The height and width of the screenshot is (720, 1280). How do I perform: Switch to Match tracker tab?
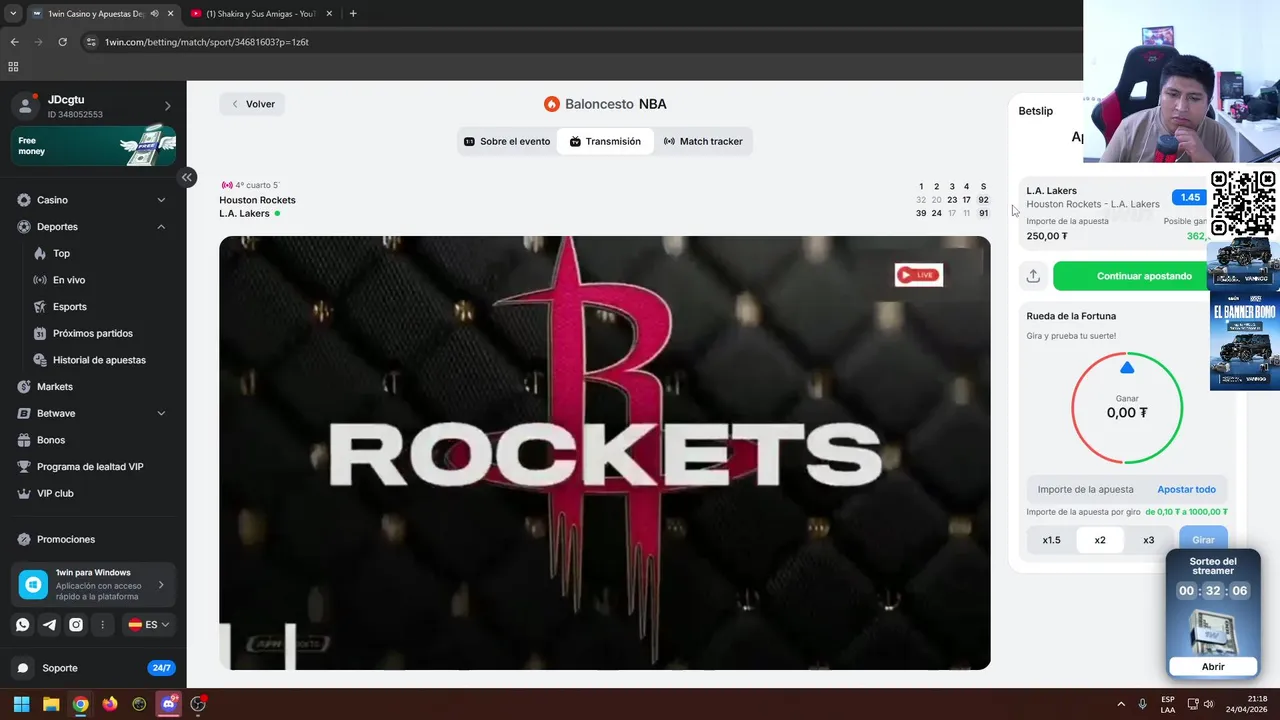(703, 142)
